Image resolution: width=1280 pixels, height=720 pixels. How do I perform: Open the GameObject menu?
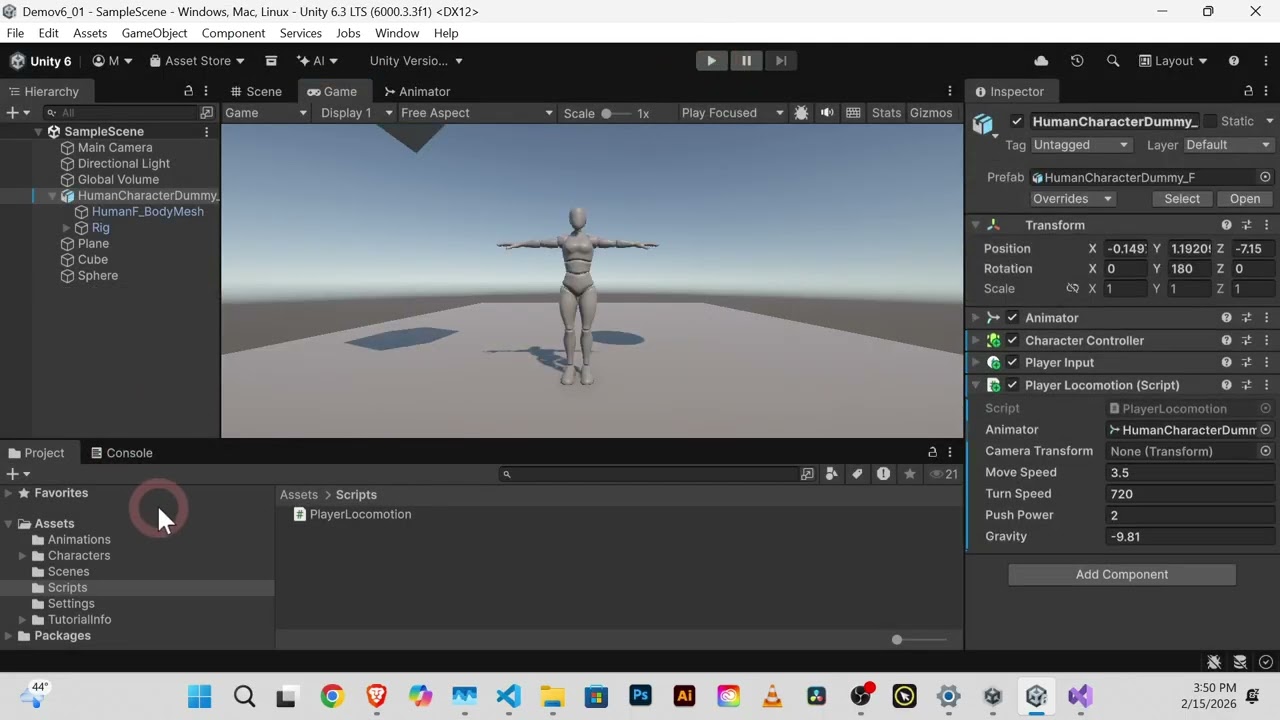coord(154,33)
